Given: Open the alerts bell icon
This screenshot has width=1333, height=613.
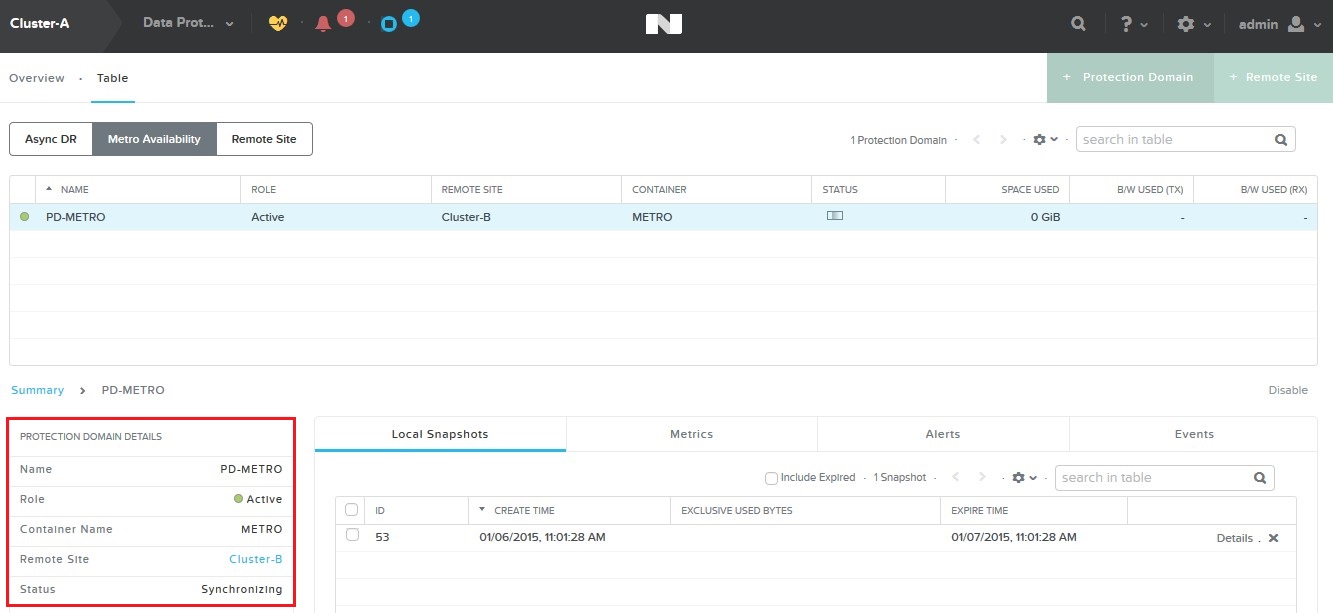Looking at the screenshot, I should click(323, 24).
